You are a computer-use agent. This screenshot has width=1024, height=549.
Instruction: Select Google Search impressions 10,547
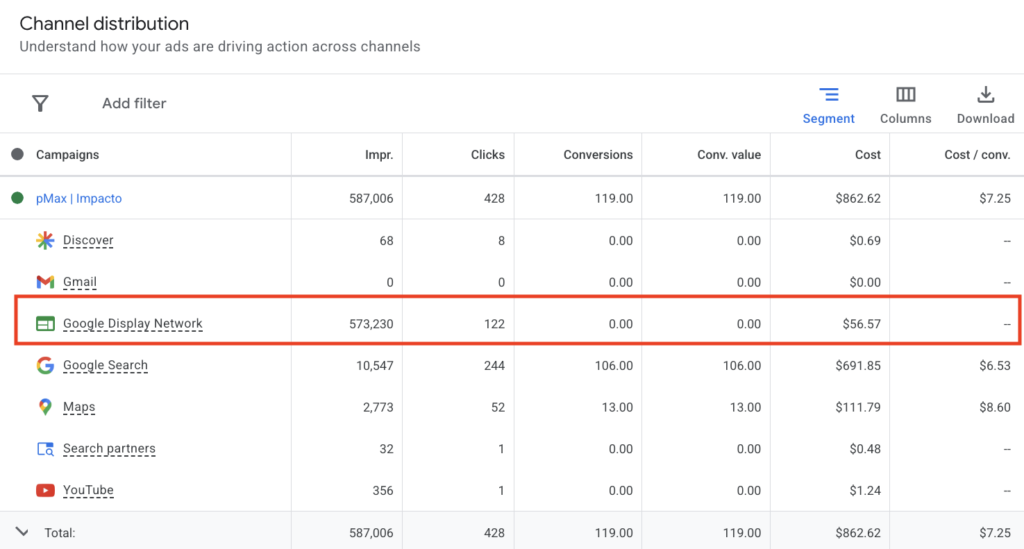[375, 366]
